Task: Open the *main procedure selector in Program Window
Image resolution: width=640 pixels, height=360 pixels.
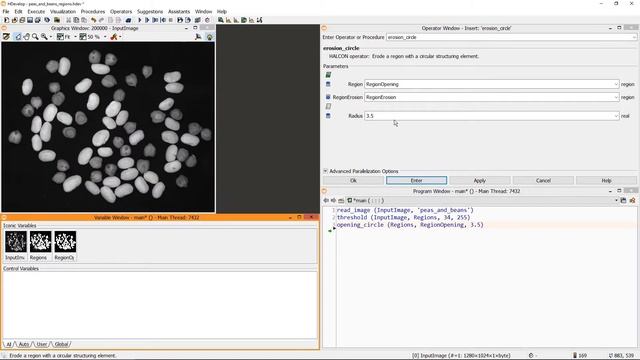Action: point(482,200)
